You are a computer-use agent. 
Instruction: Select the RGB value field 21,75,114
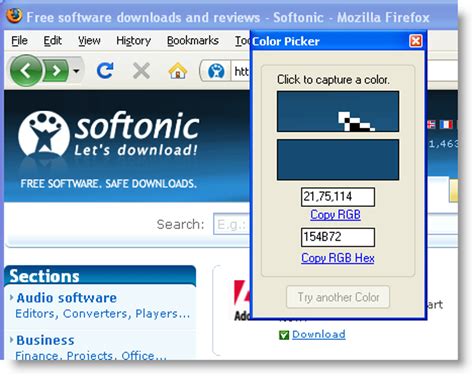(338, 197)
